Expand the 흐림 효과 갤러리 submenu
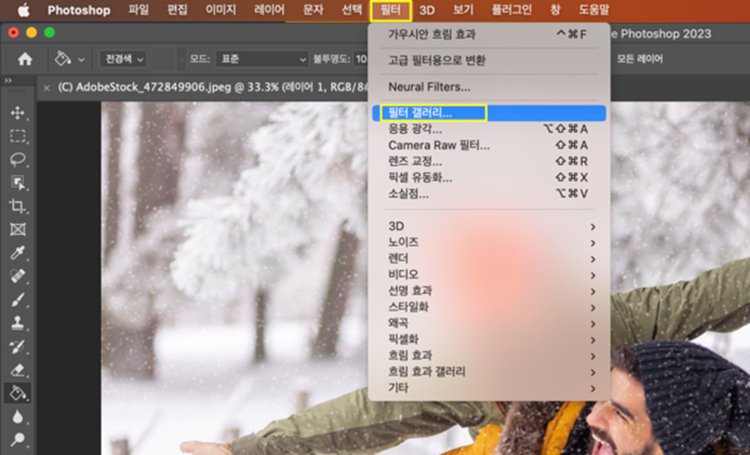 pos(489,372)
